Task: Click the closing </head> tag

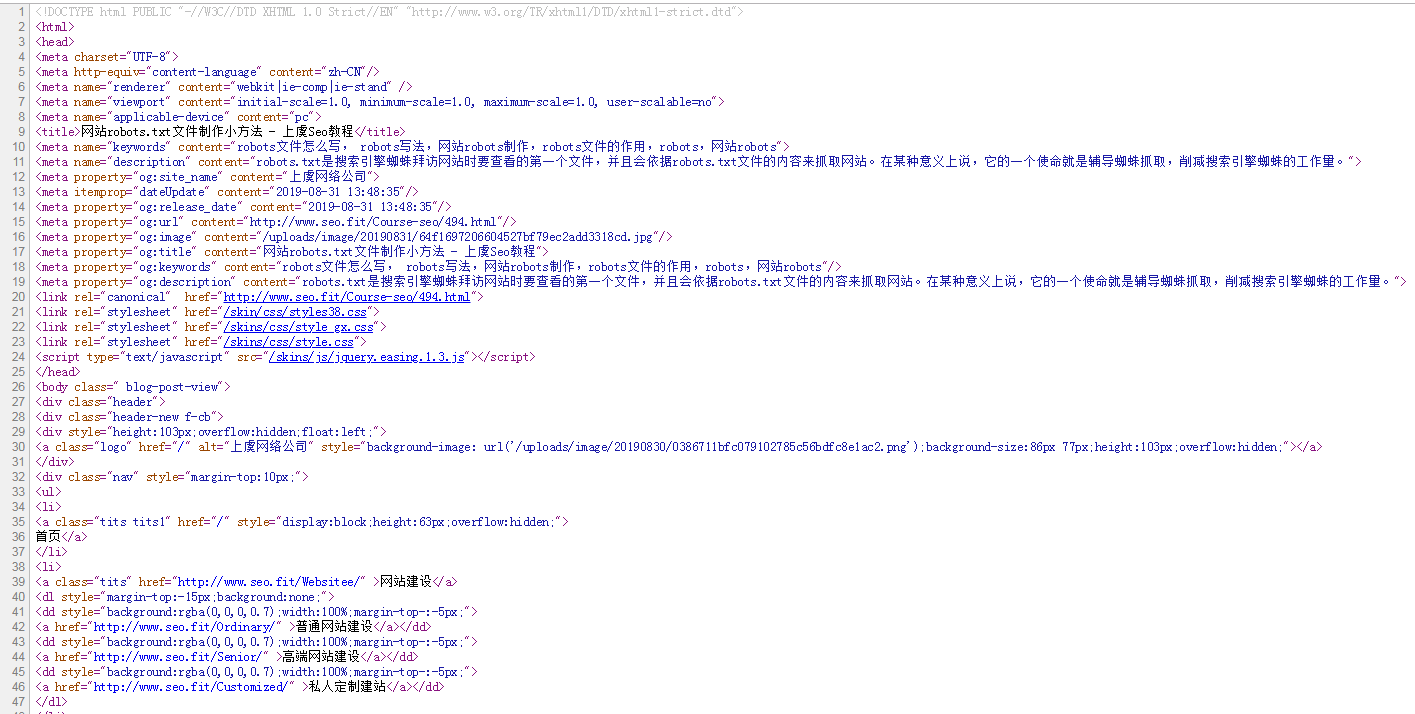Action: 57,372
